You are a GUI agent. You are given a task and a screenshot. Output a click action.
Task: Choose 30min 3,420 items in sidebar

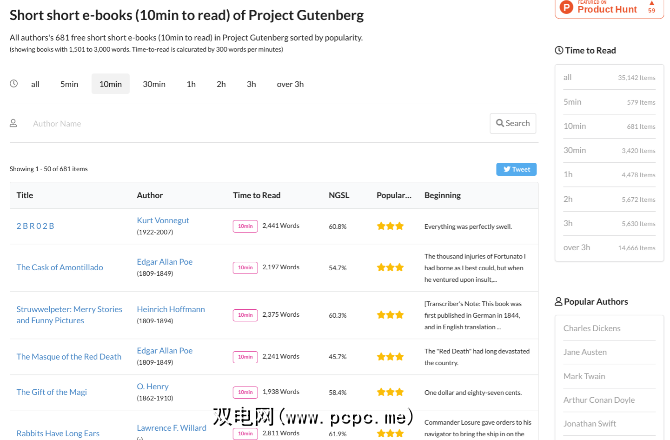click(x=609, y=150)
